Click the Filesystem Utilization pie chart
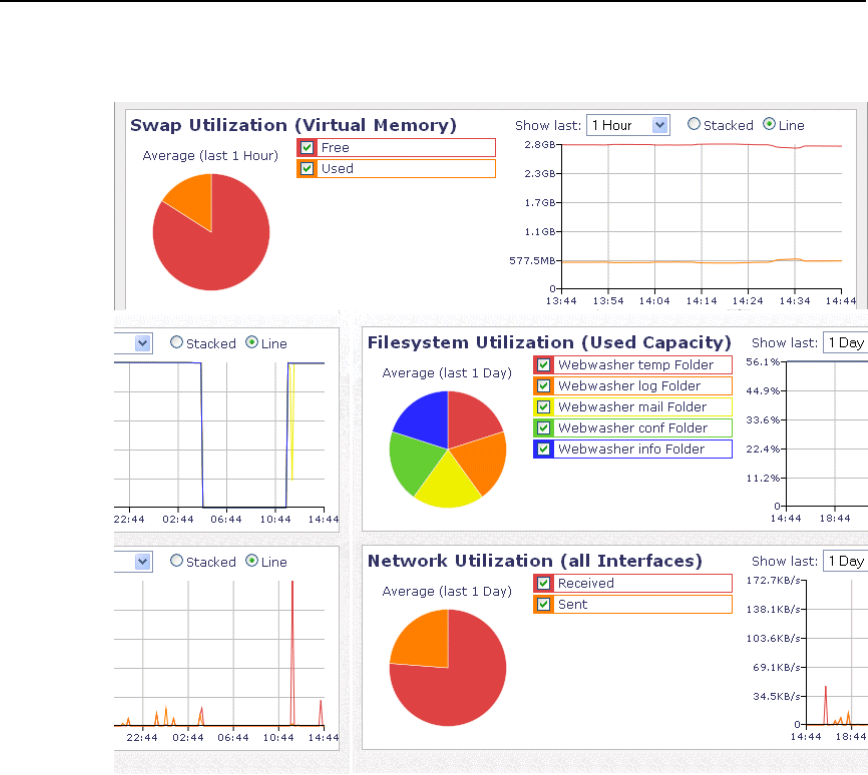This screenshot has height=775, width=868. [x=448, y=450]
